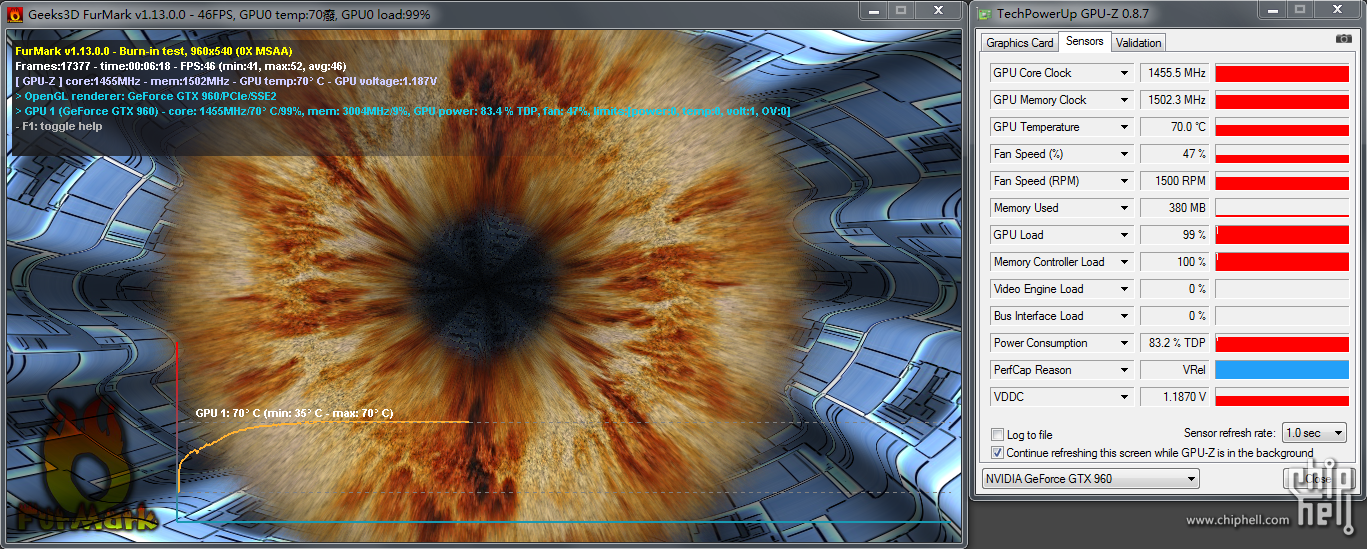Click the 47 % fan speed value
The height and width of the screenshot is (549, 1367).
(x=1175, y=154)
